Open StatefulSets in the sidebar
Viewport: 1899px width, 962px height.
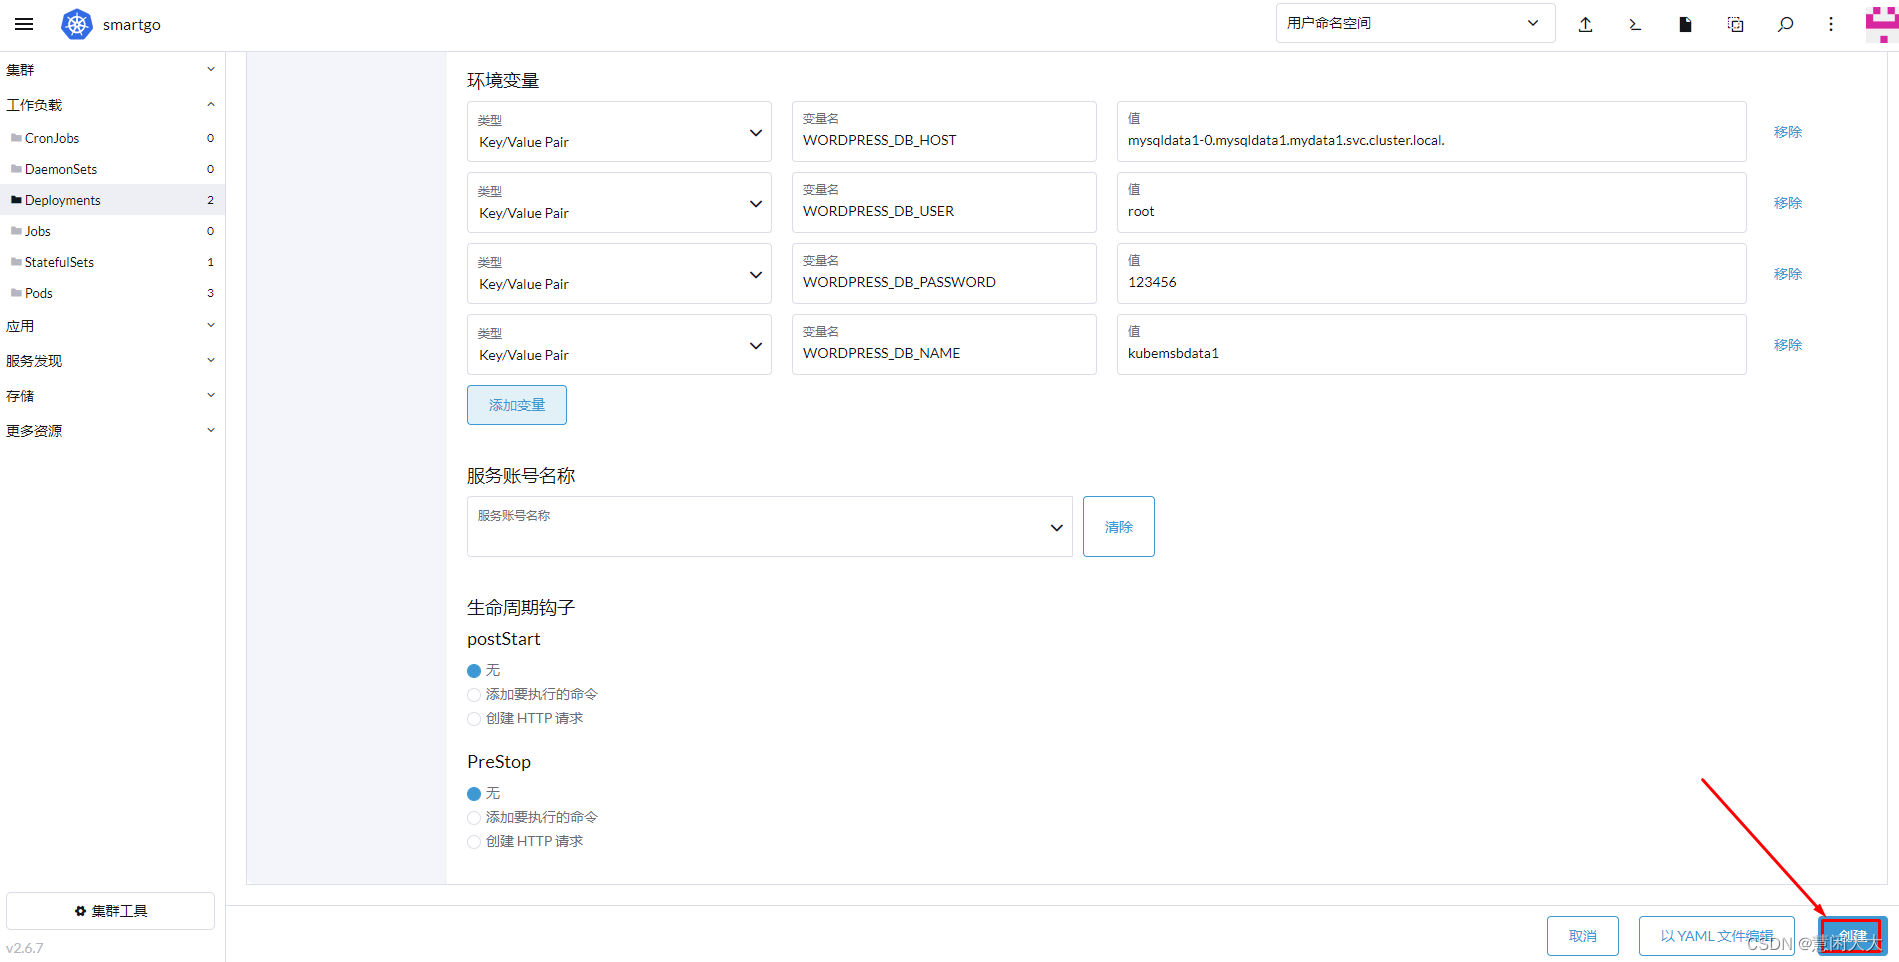(112, 262)
